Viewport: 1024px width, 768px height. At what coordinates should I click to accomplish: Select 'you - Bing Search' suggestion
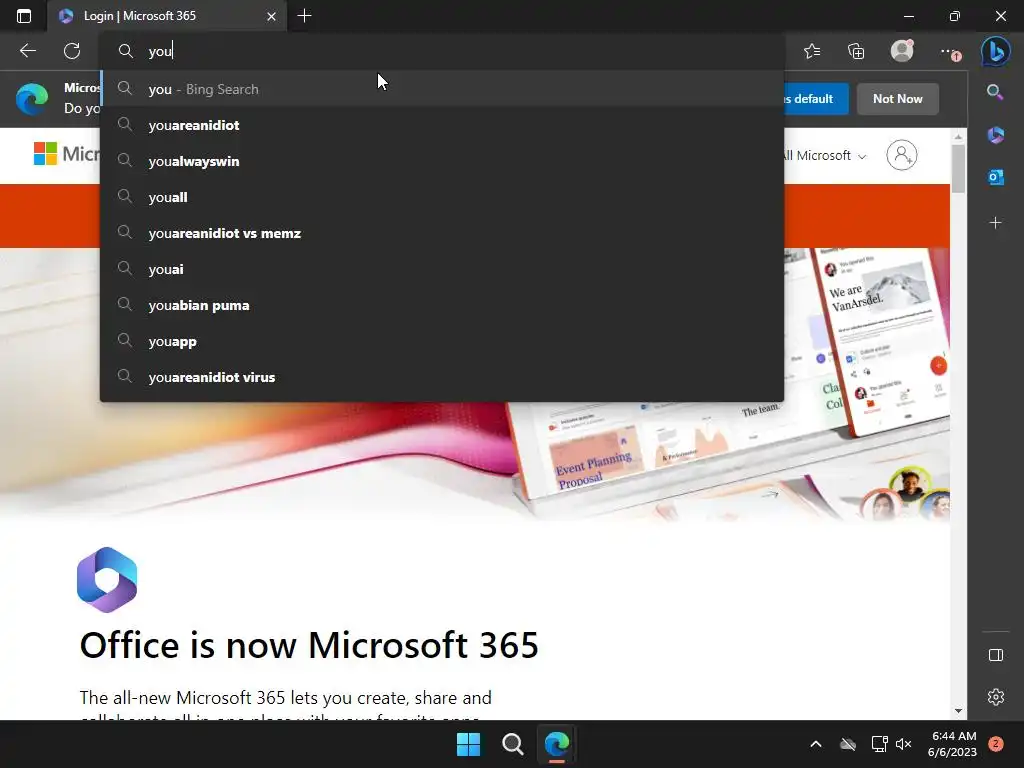pyautogui.click(x=442, y=89)
